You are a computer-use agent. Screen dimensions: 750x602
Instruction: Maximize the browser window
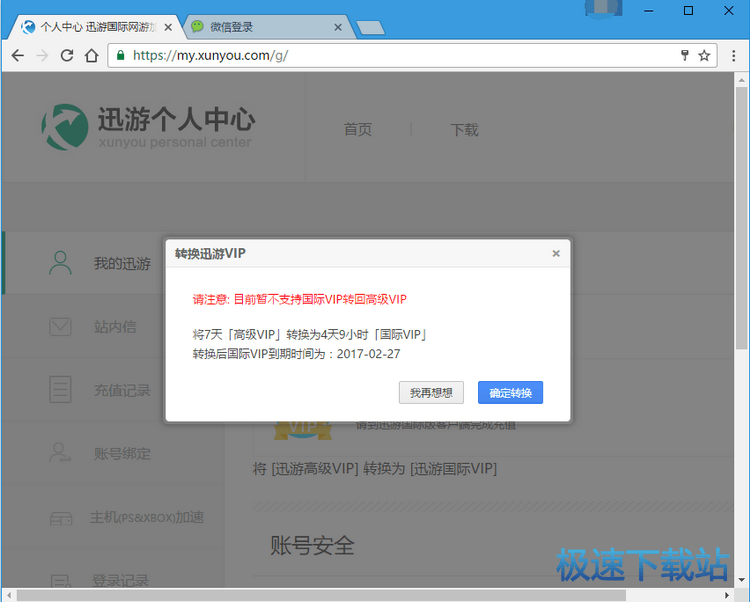(688, 11)
